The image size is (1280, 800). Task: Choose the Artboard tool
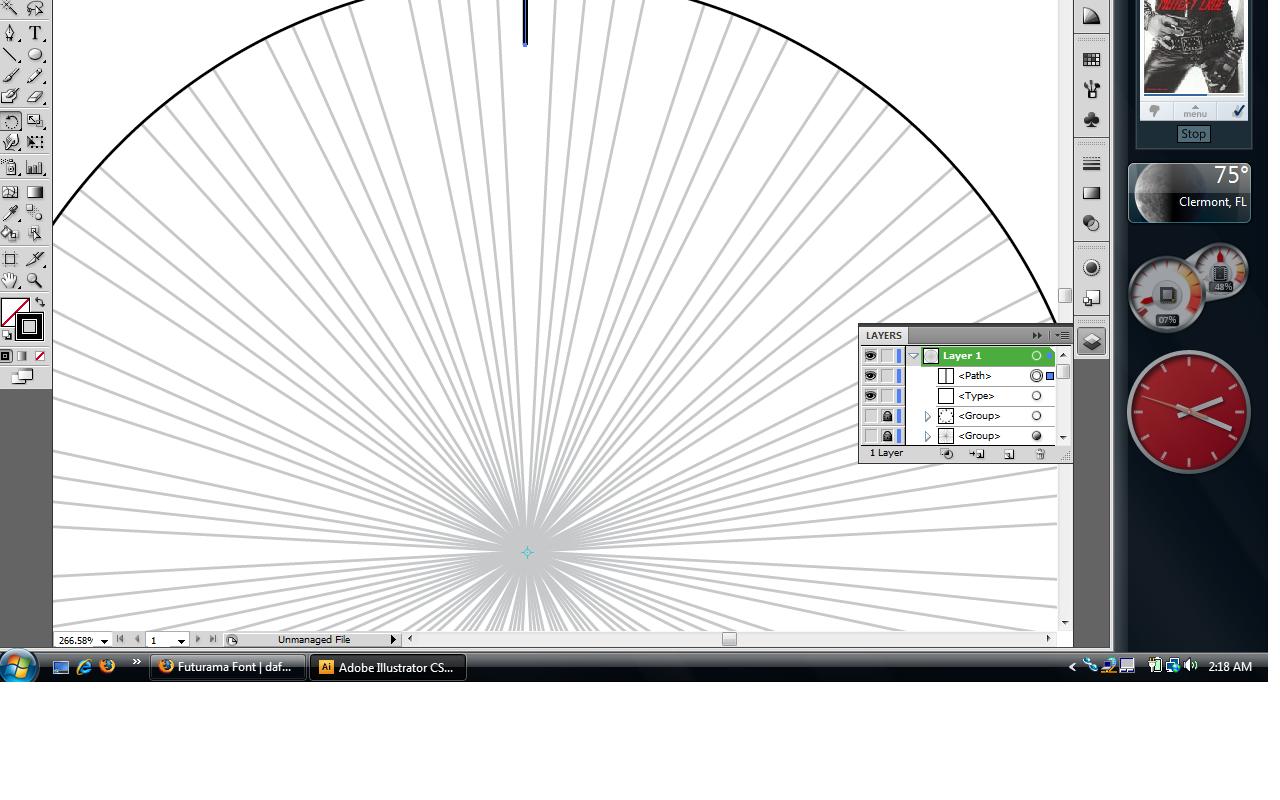point(11,259)
